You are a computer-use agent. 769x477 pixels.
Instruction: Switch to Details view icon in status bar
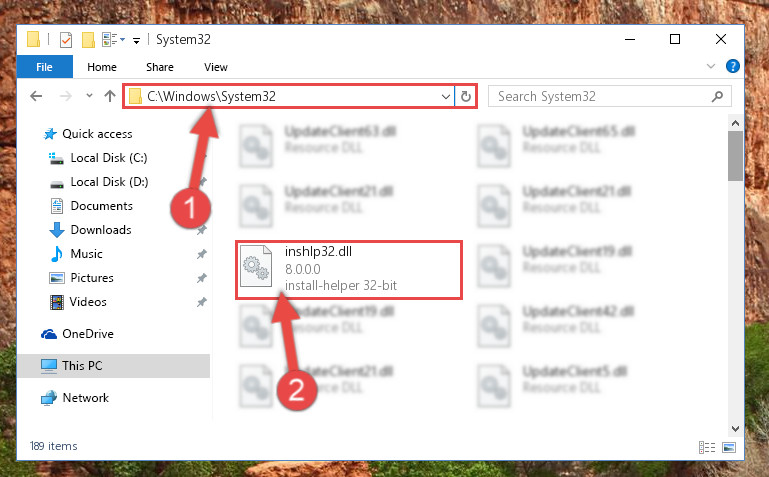(707, 447)
